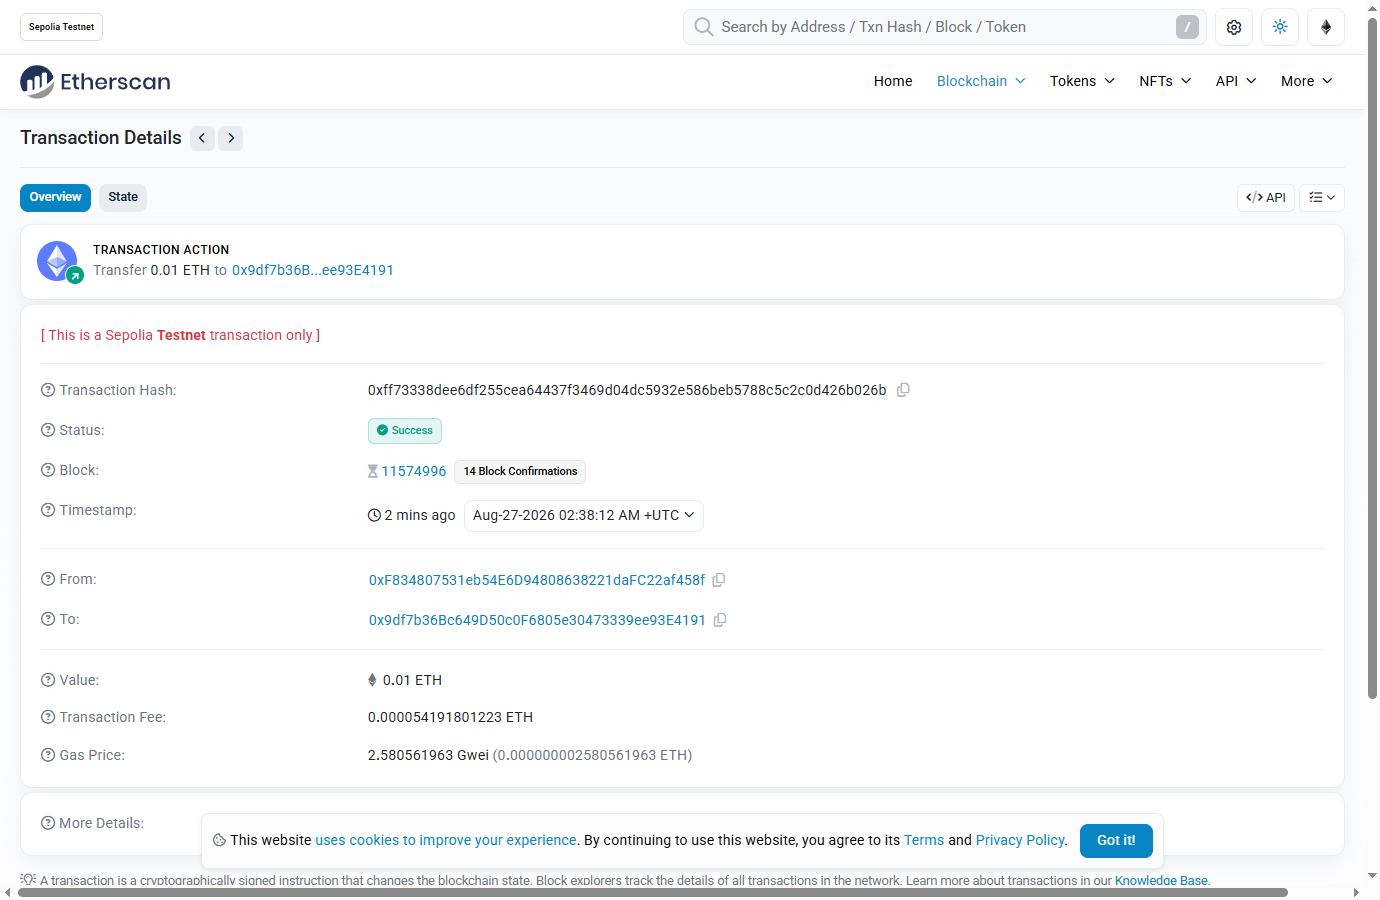Open the Privacy Policy link
The height and width of the screenshot is (900, 1380).
(1020, 840)
